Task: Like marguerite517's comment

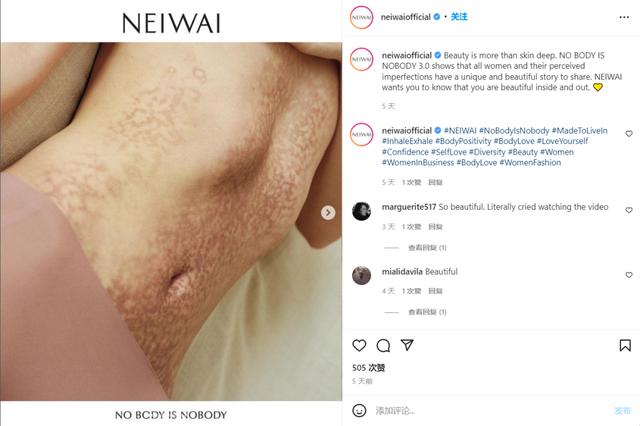Action: coord(629,210)
